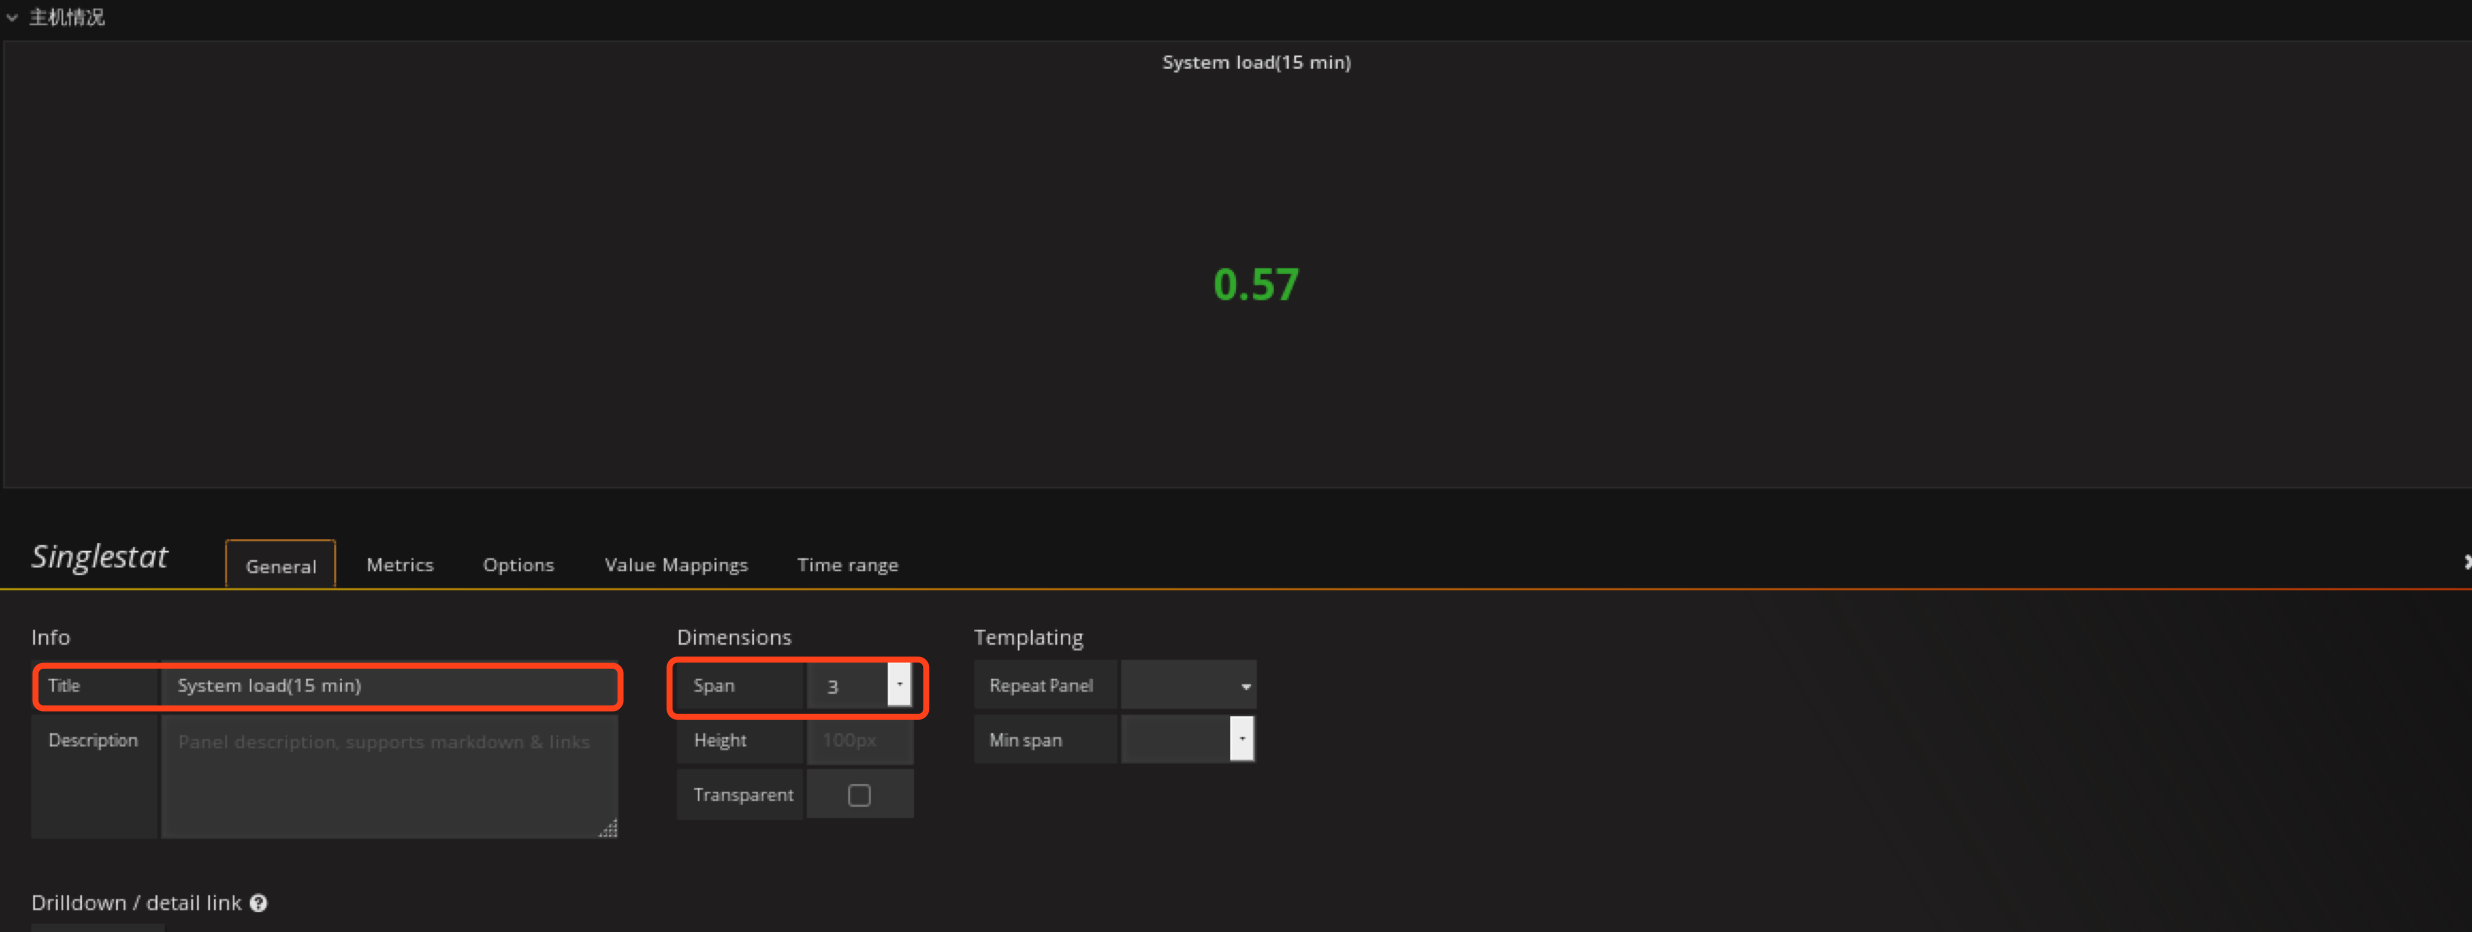The height and width of the screenshot is (932, 2472).
Task: Open the Metrics tab
Action: point(400,565)
